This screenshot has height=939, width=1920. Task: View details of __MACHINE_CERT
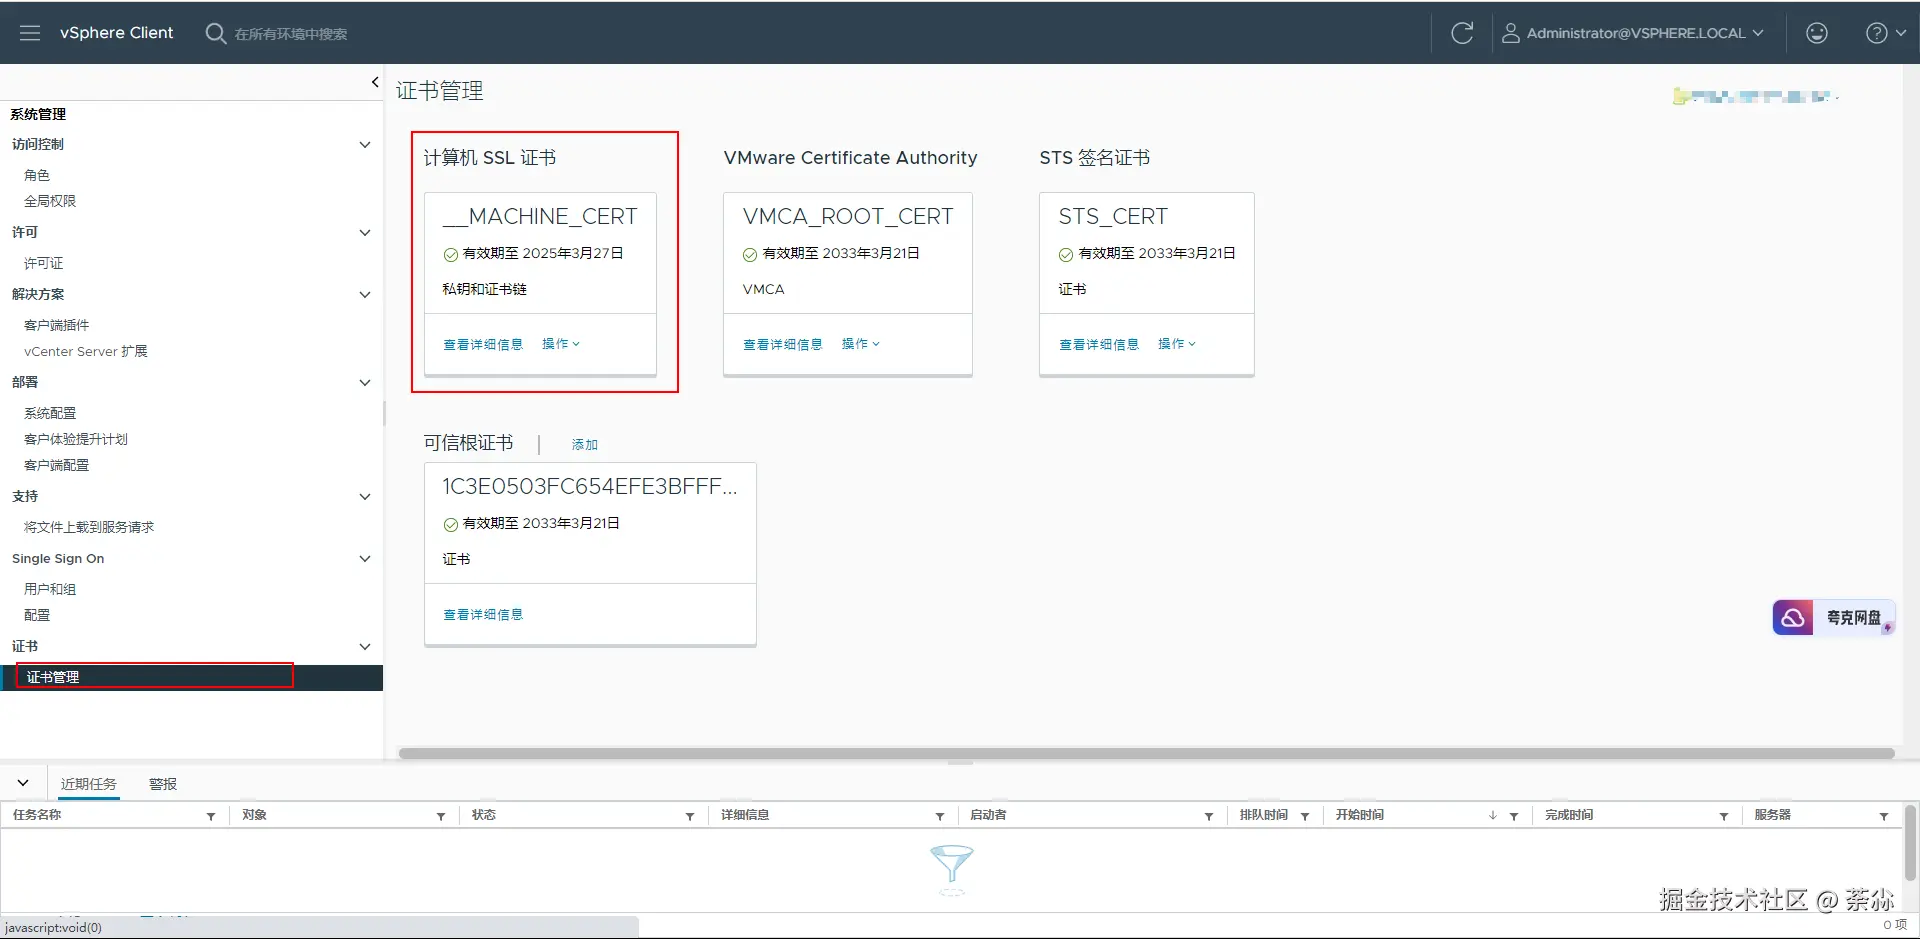click(x=483, y=345)
